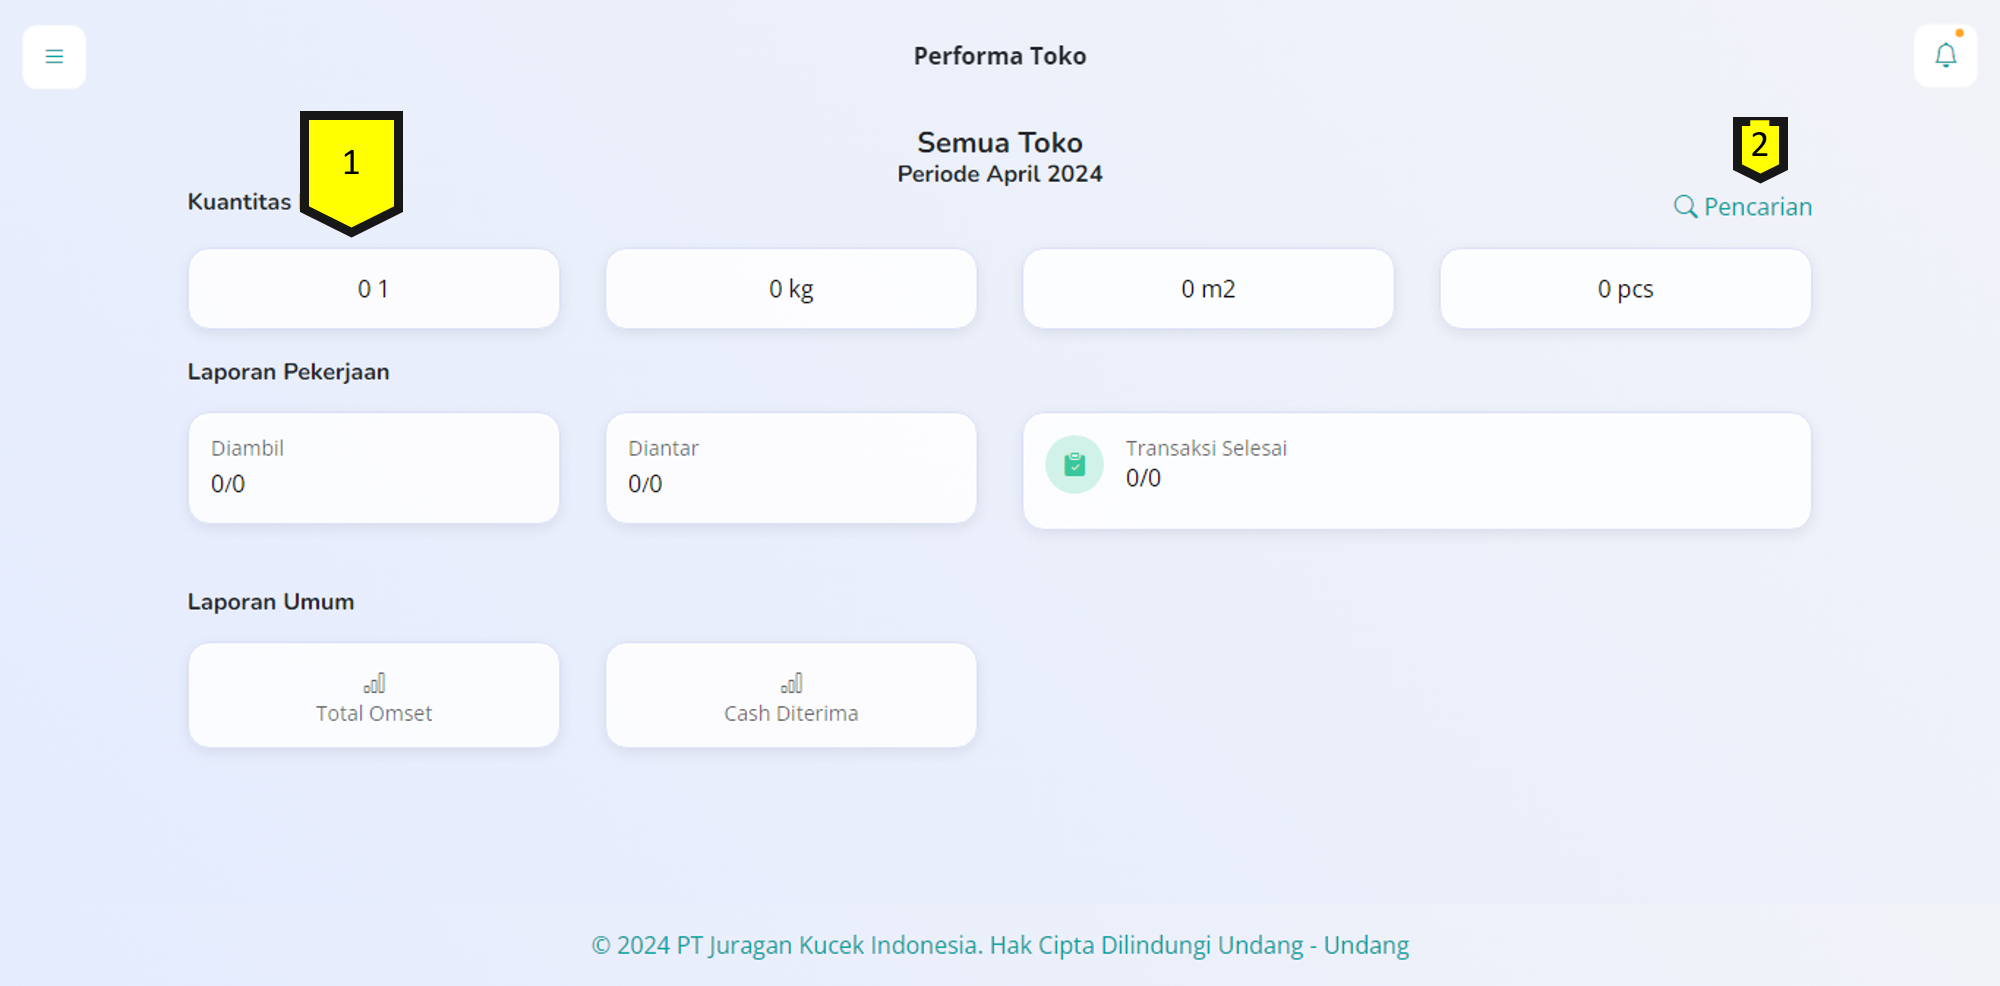Open the Pencarian search link
Screen dimensions: 2000x986
[1757, 207]
